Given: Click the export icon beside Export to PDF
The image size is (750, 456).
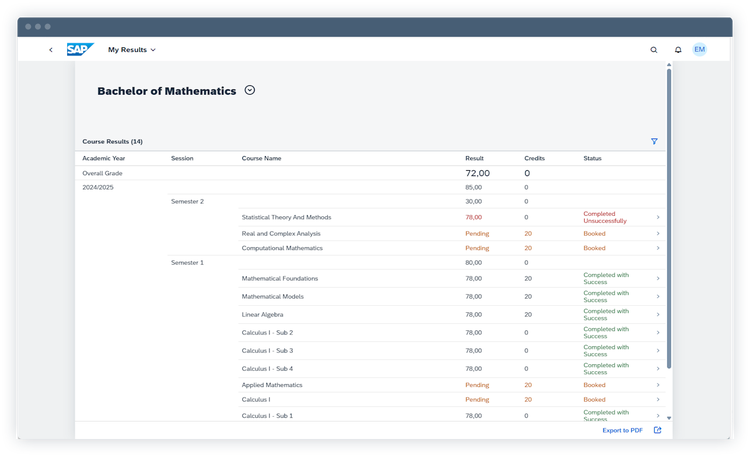Looking at the screenshot, I should click(x=658, y=430).
